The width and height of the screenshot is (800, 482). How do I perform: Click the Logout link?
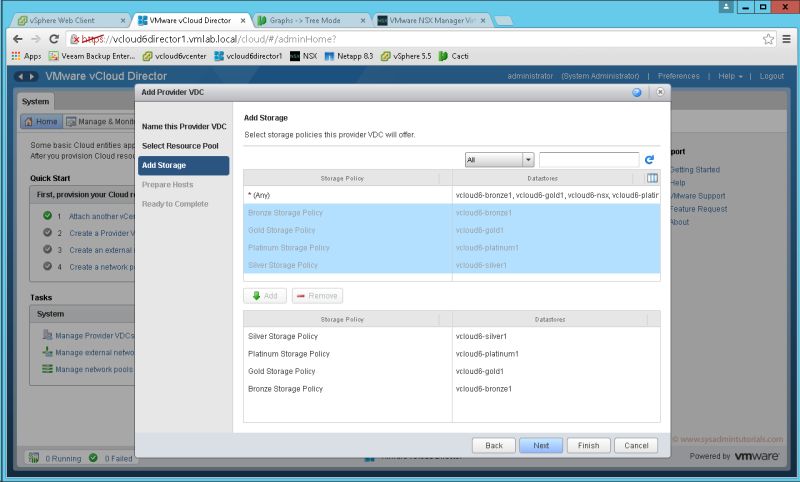tap(771, 76)
